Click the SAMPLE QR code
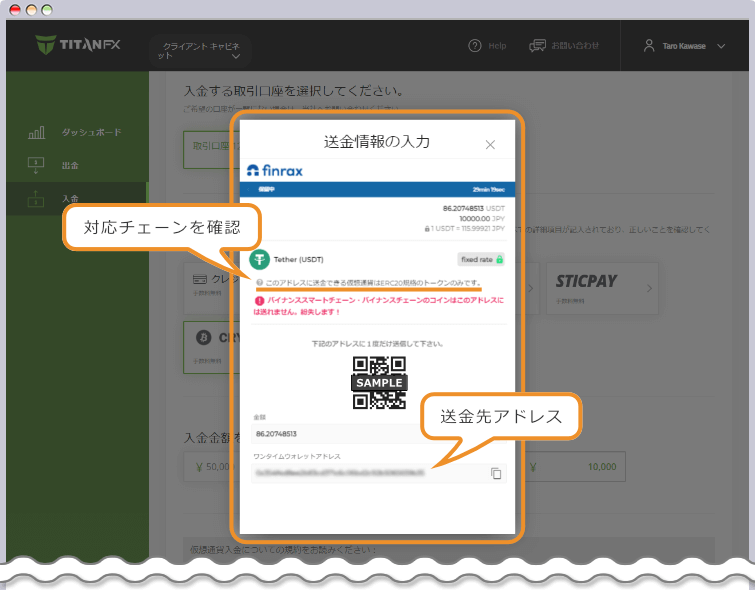This screenshot has height=590, width=755. (x=379, y=383)
